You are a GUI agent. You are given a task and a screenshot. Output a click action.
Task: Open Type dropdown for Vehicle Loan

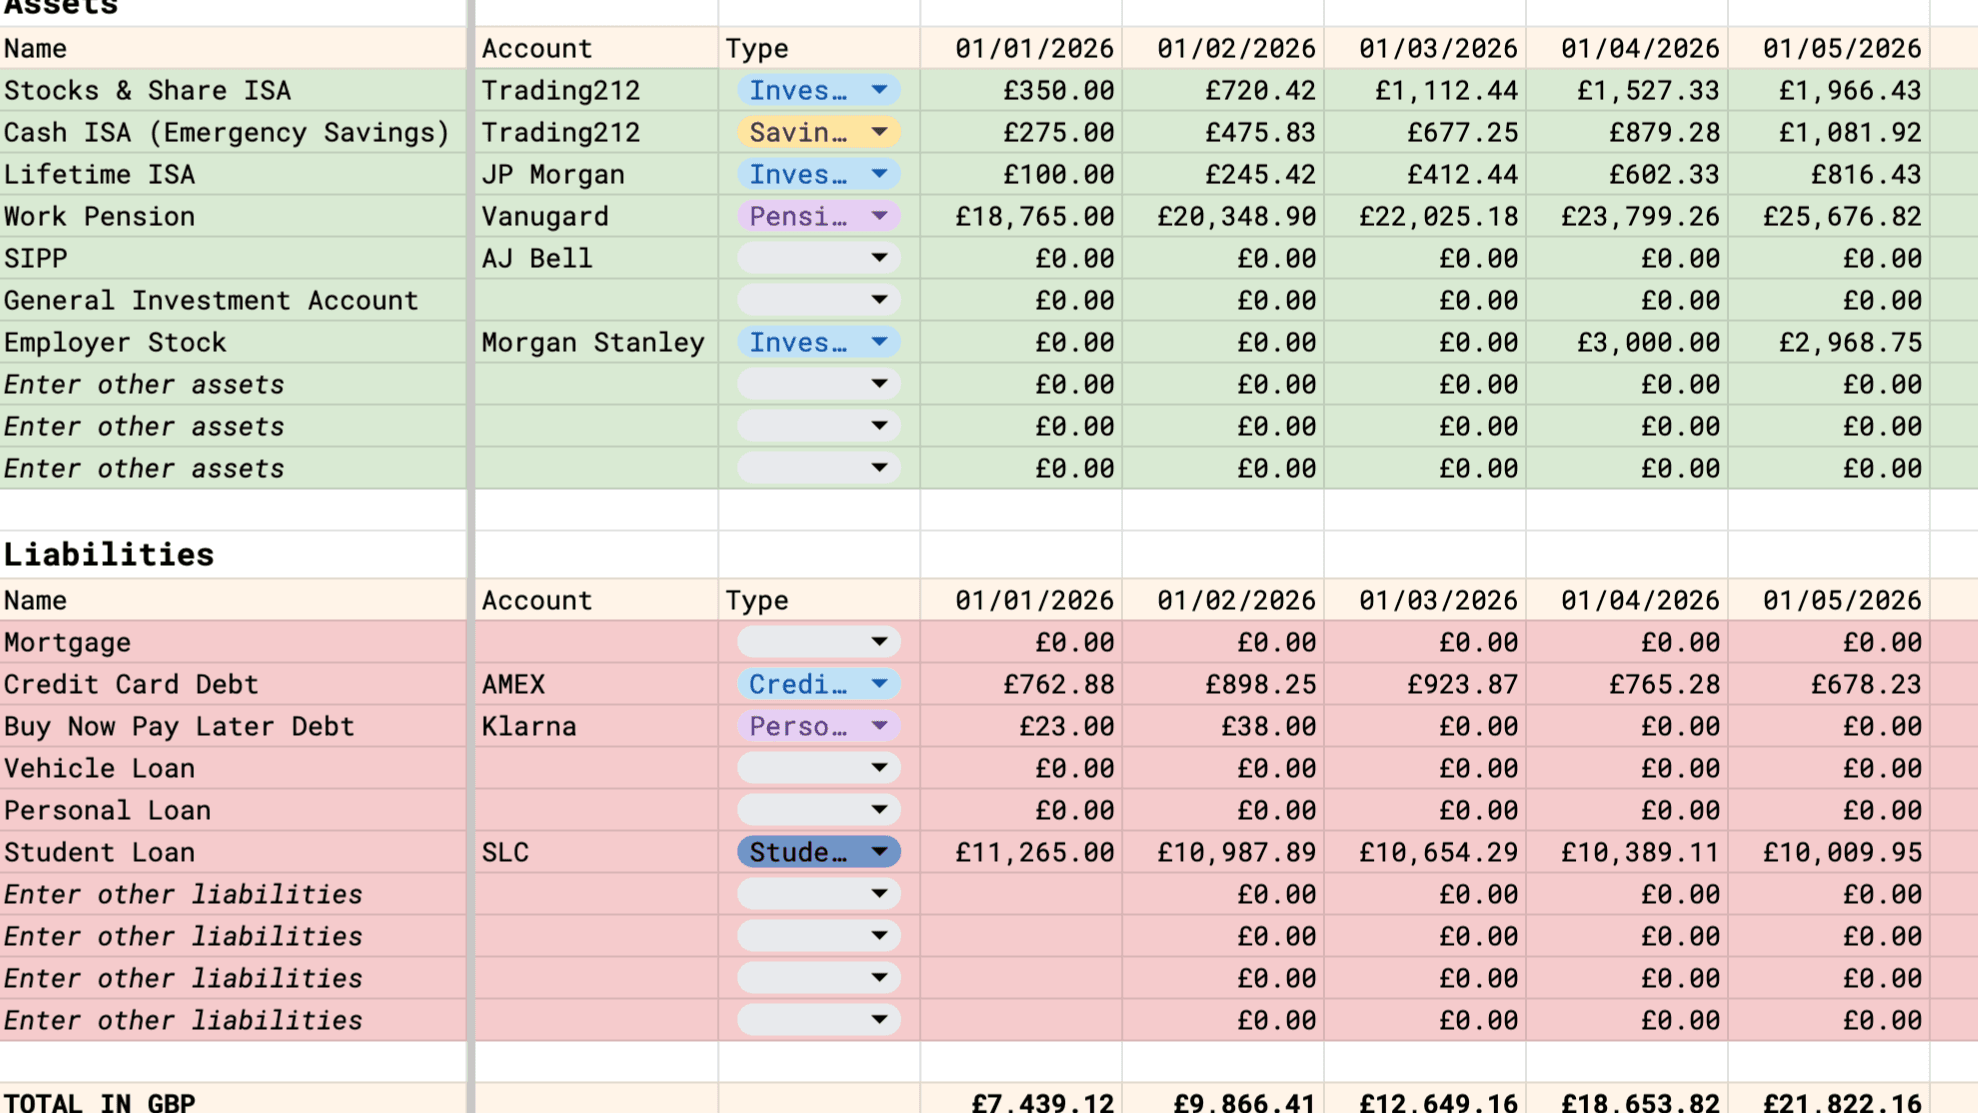pyautogui.click(x=819, y=768)
